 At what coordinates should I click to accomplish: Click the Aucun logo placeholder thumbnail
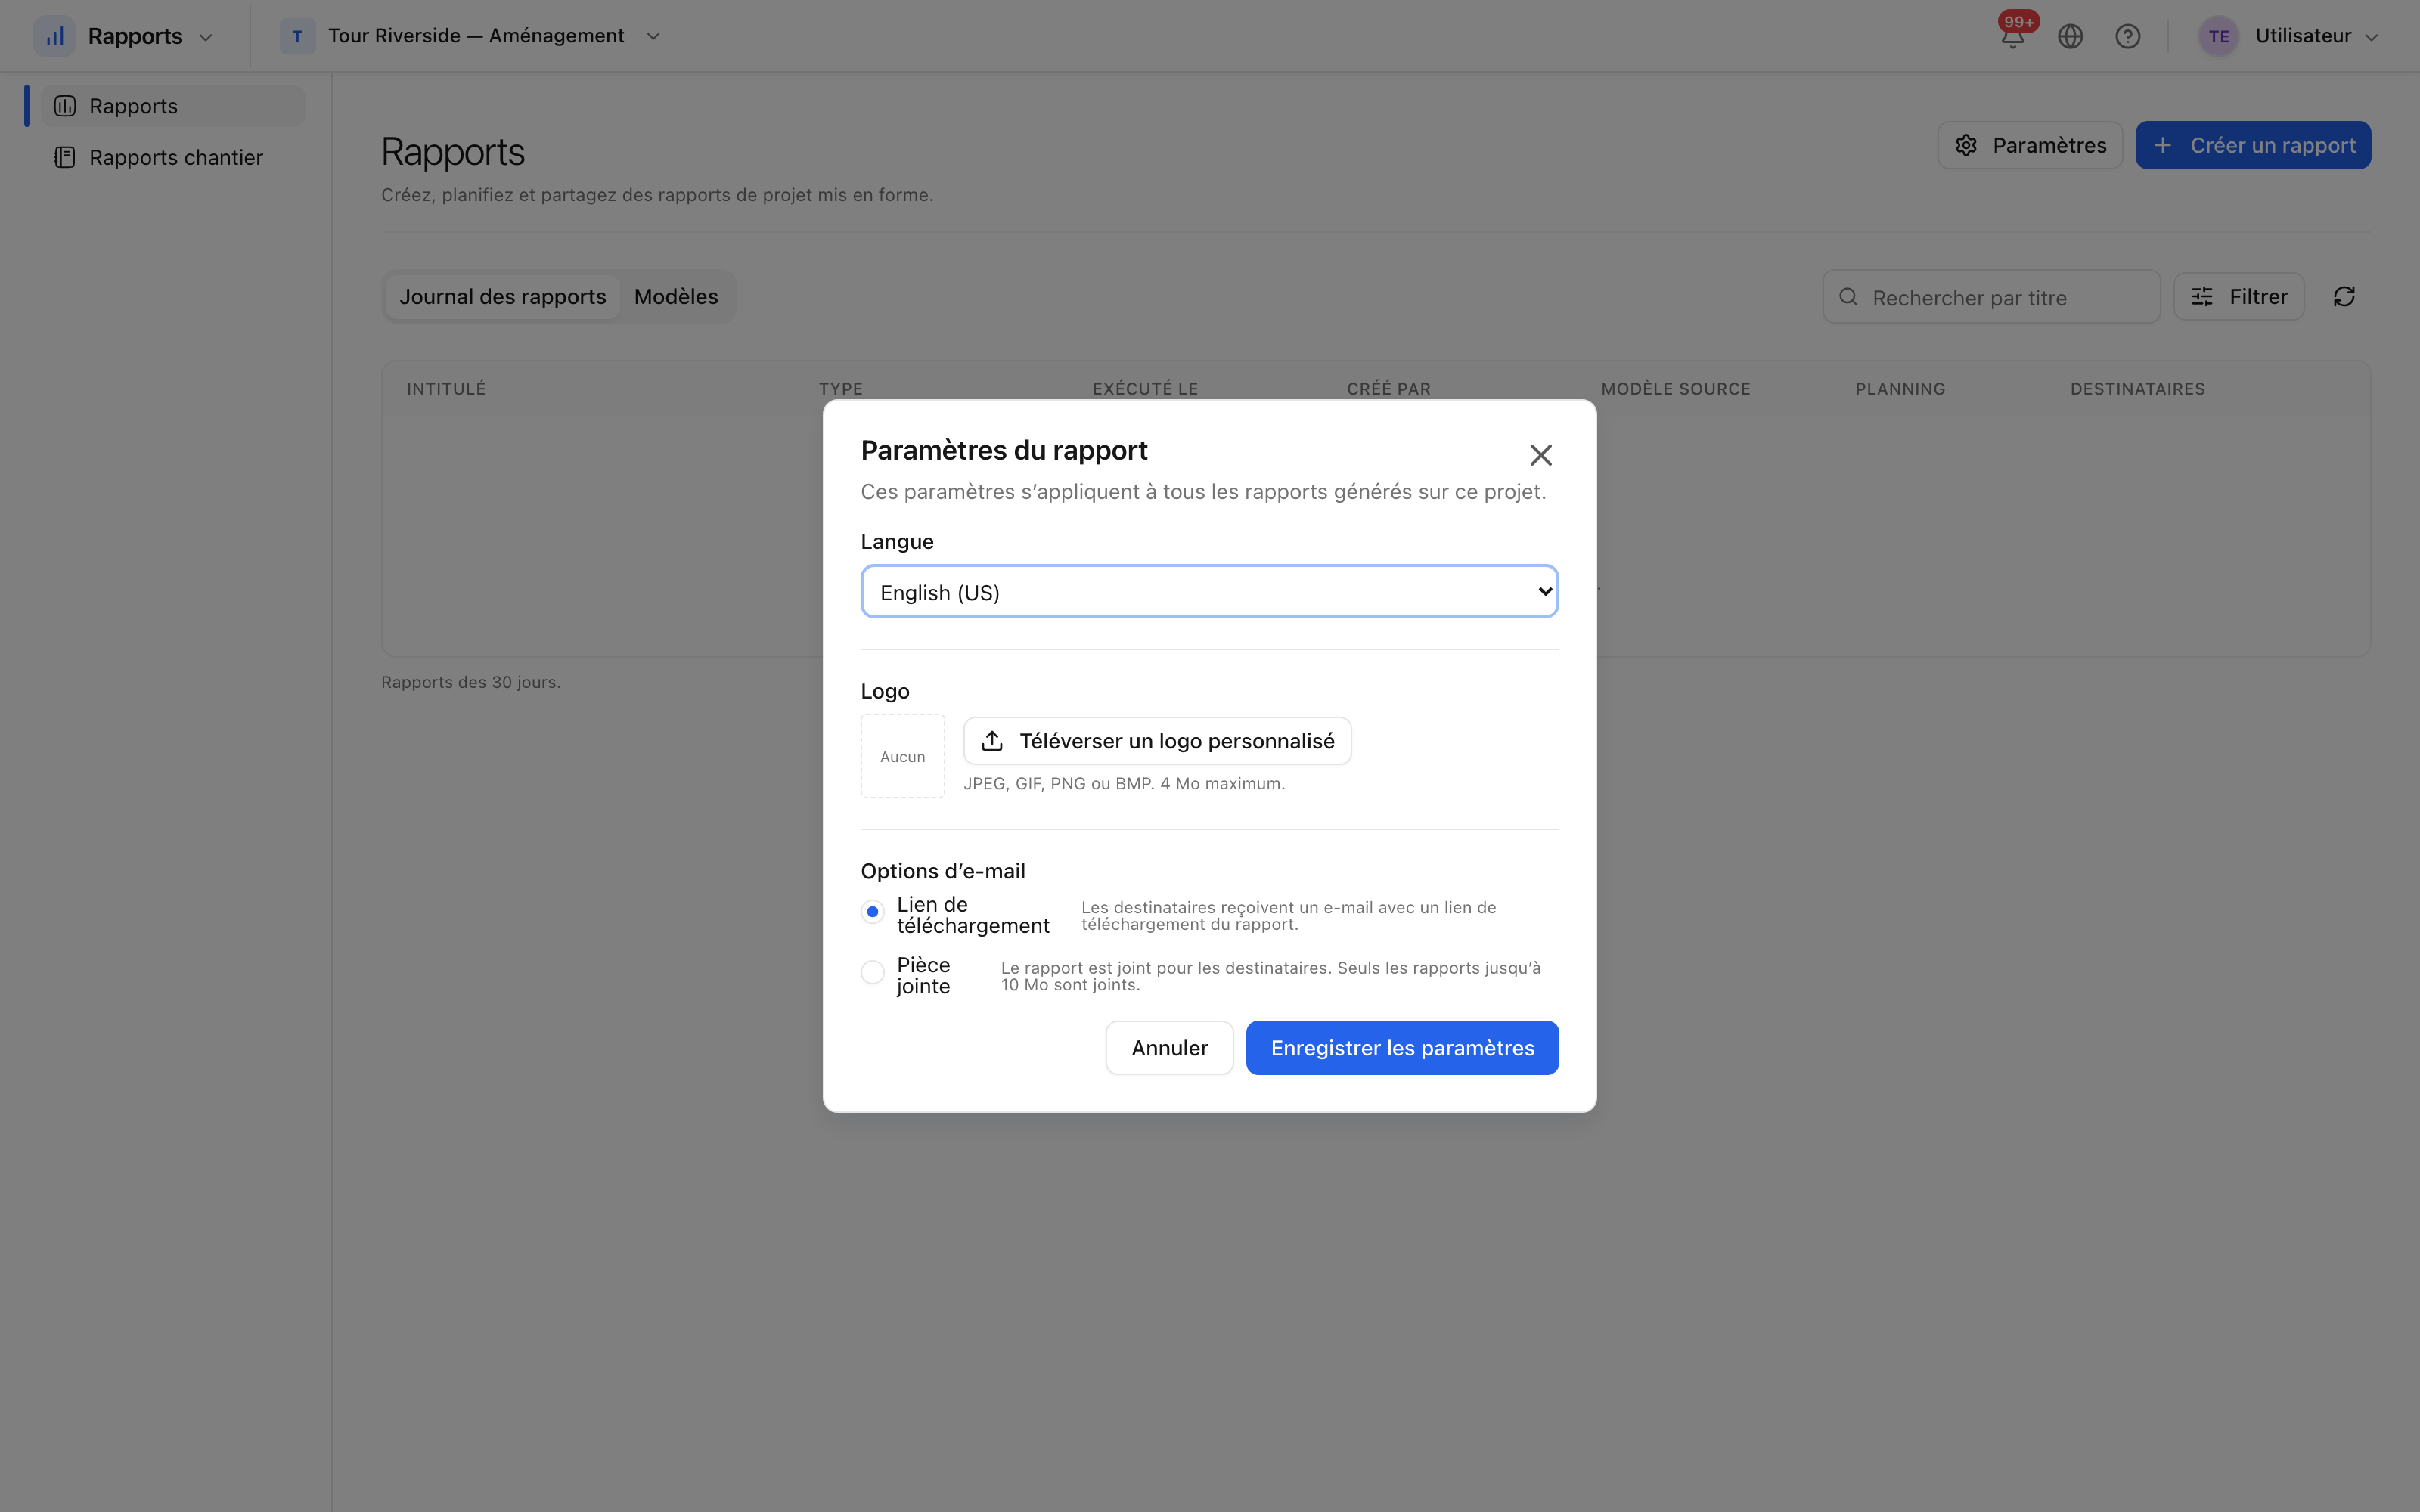click(x=902, y=756)
